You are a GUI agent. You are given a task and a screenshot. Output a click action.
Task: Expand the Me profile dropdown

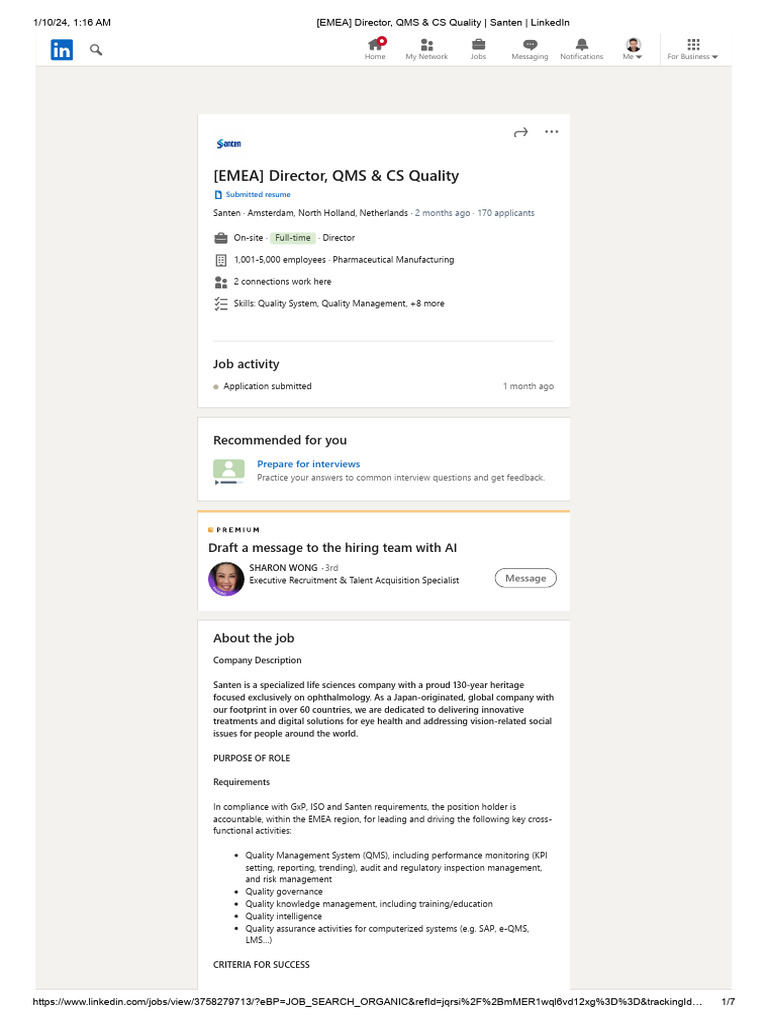tap(633, 49)
